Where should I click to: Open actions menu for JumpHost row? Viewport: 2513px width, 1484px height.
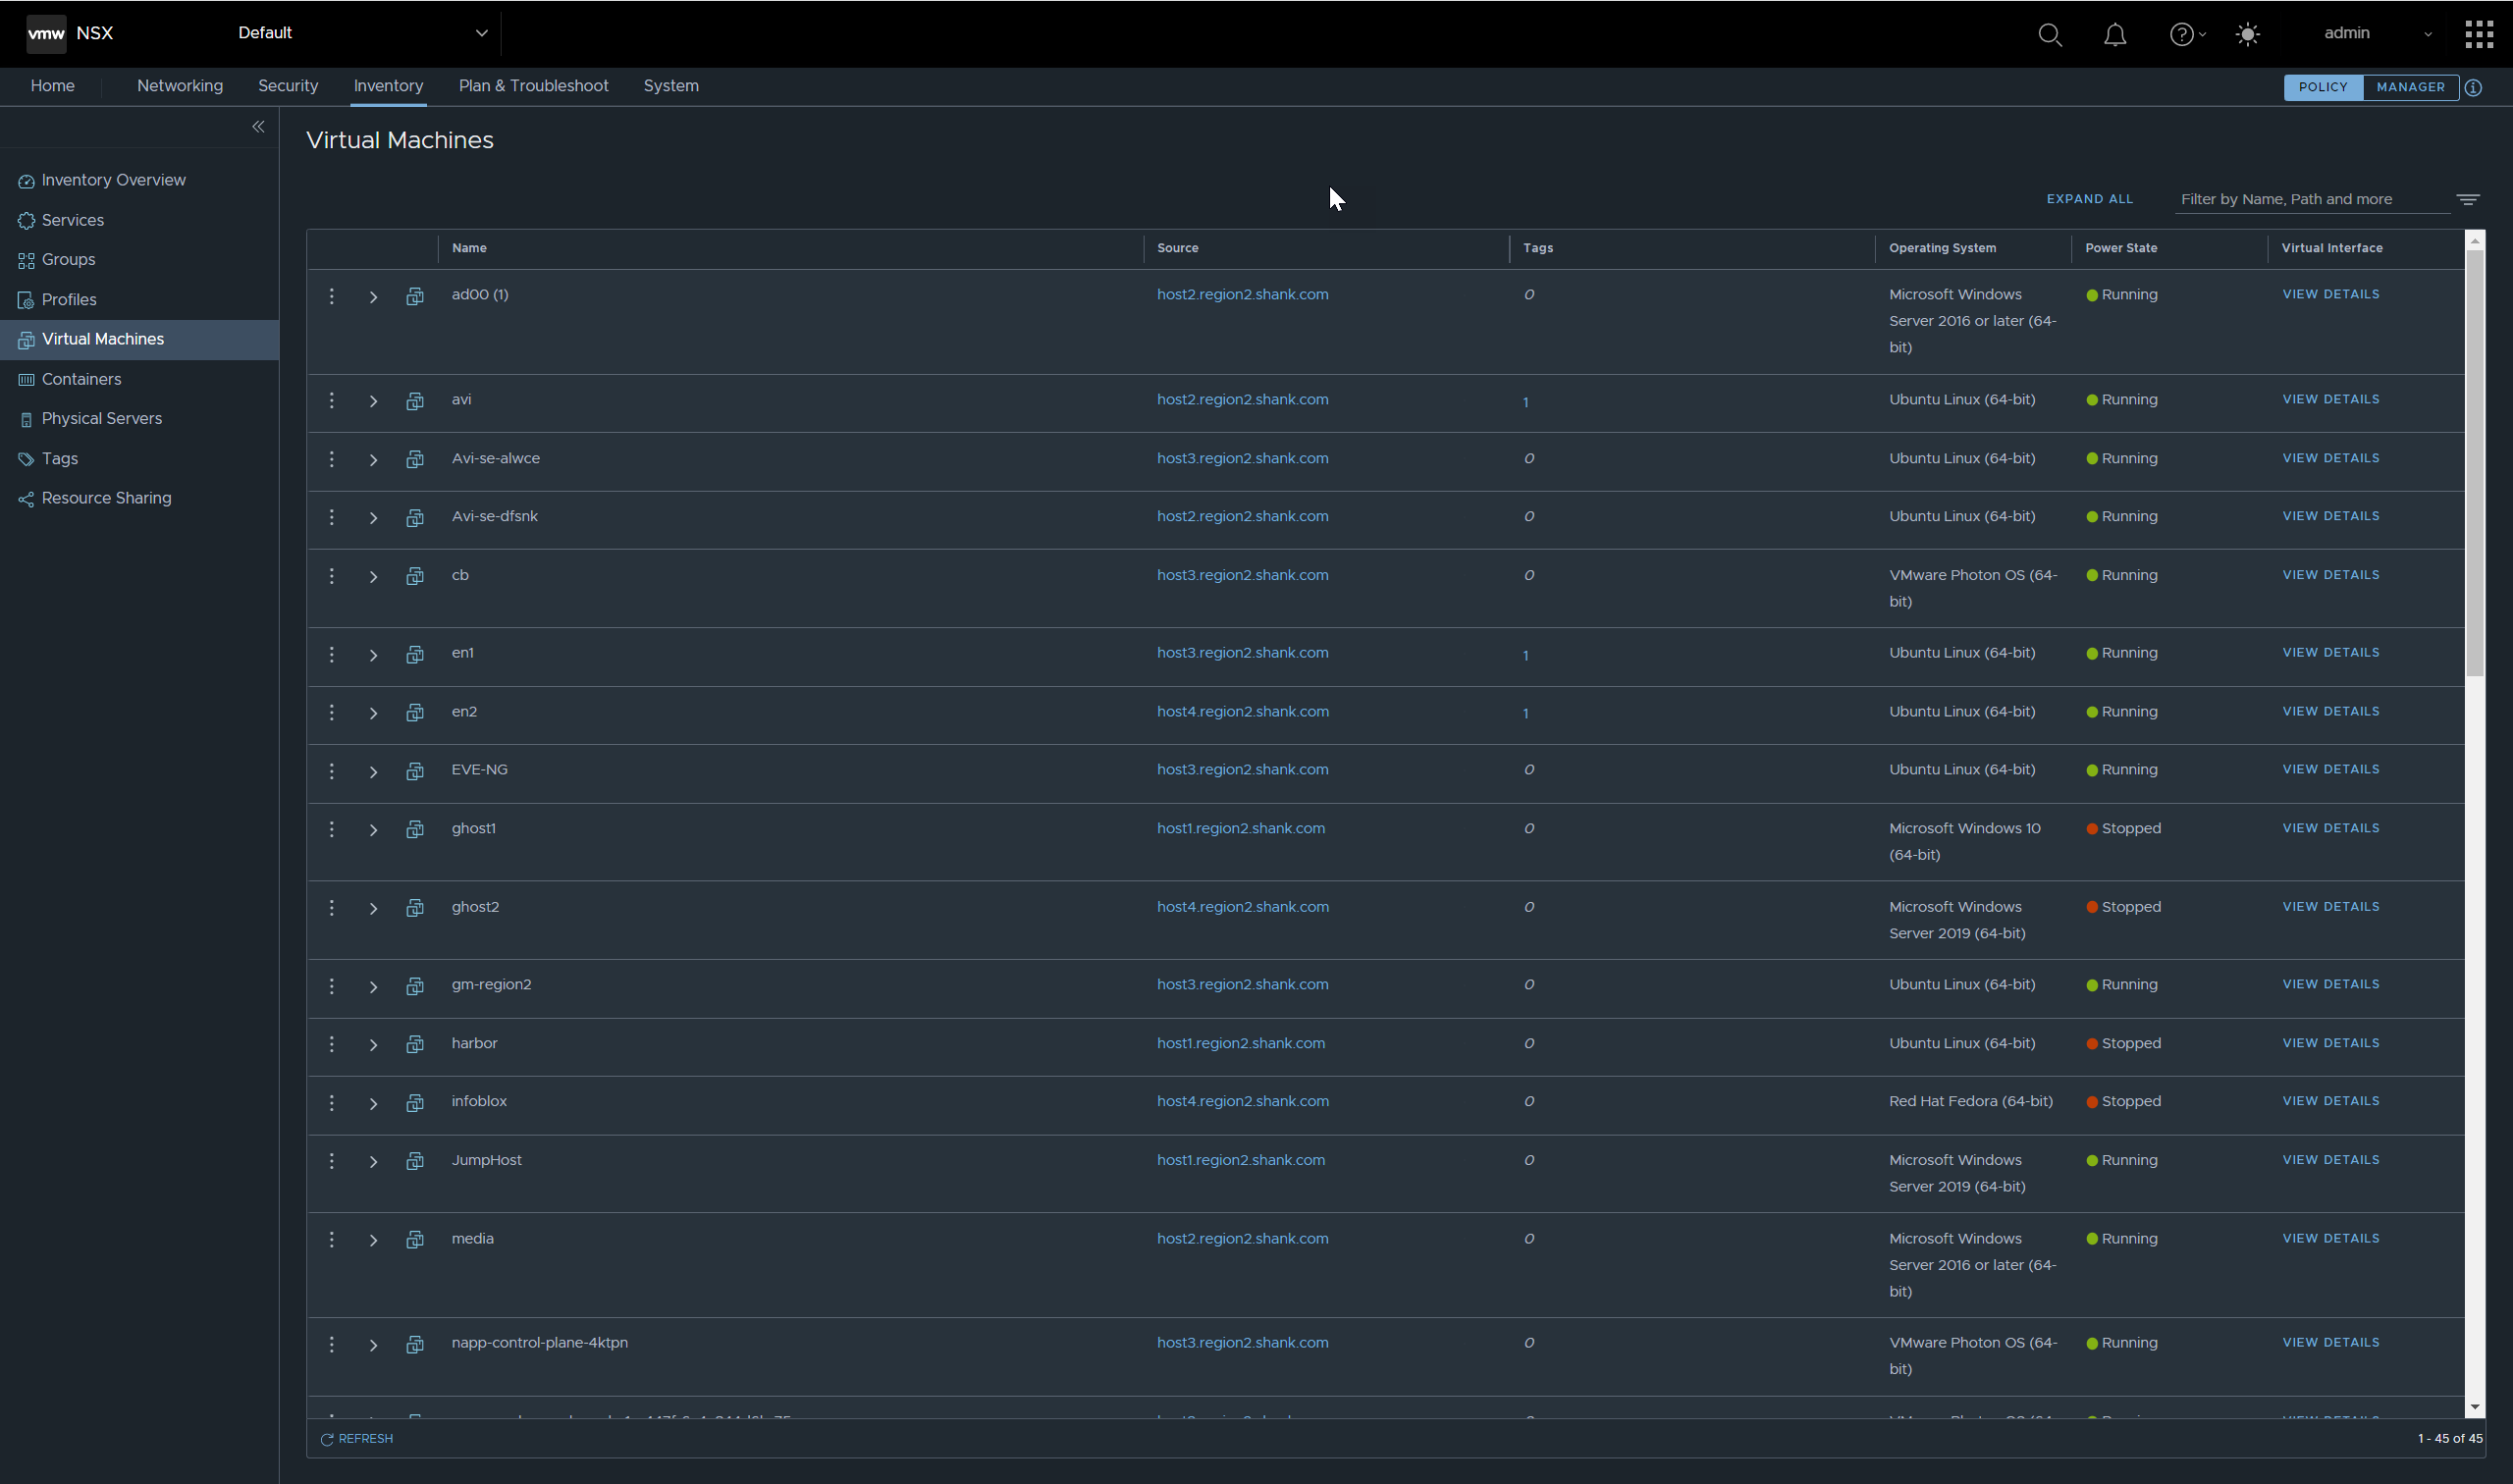click(x=332, y=1162)
